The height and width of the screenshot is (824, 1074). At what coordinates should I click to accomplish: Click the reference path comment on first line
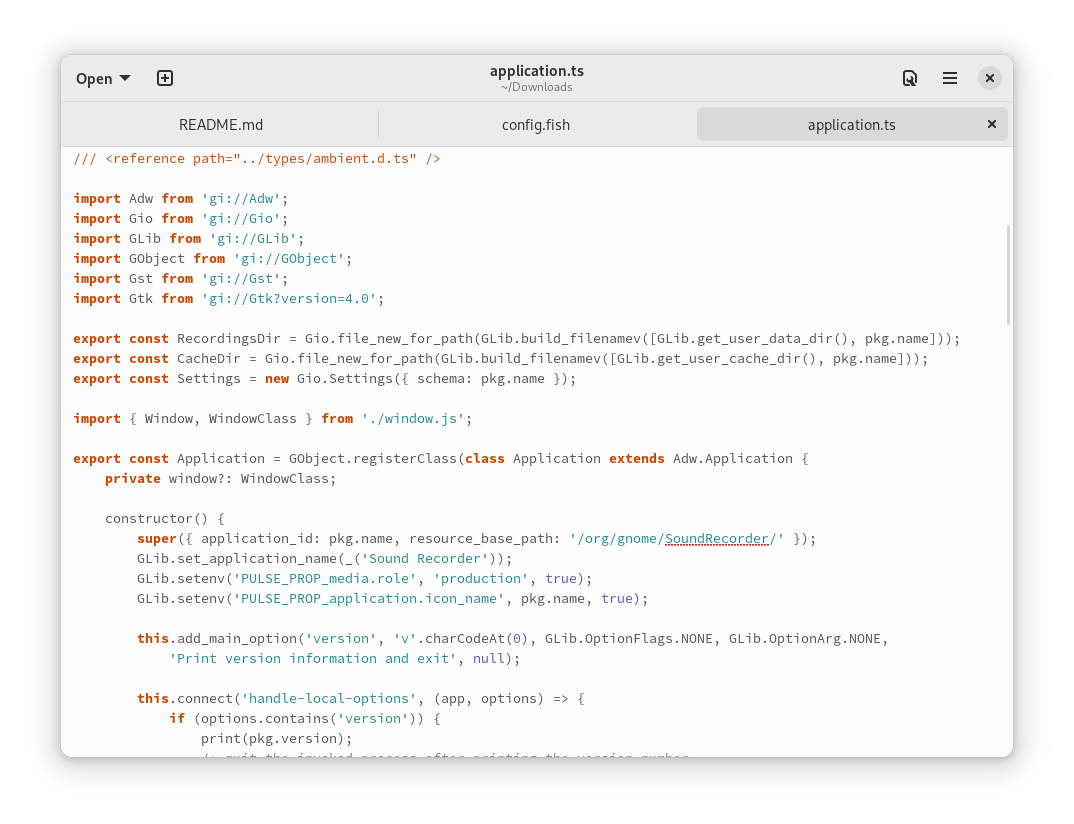257,158
